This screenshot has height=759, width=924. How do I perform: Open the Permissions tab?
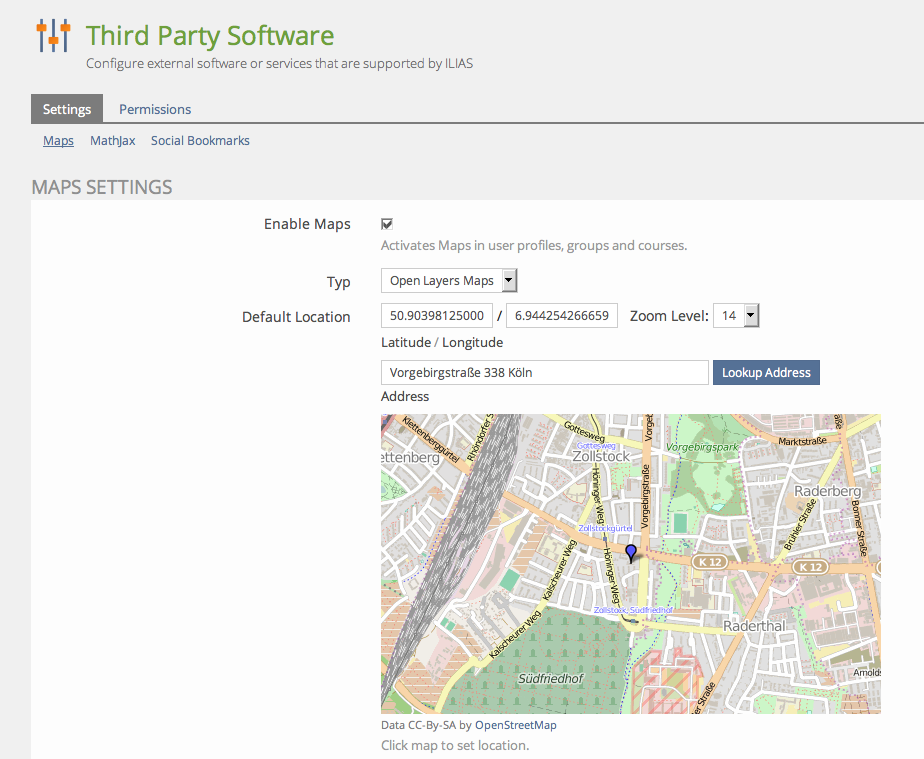(155, 109)
